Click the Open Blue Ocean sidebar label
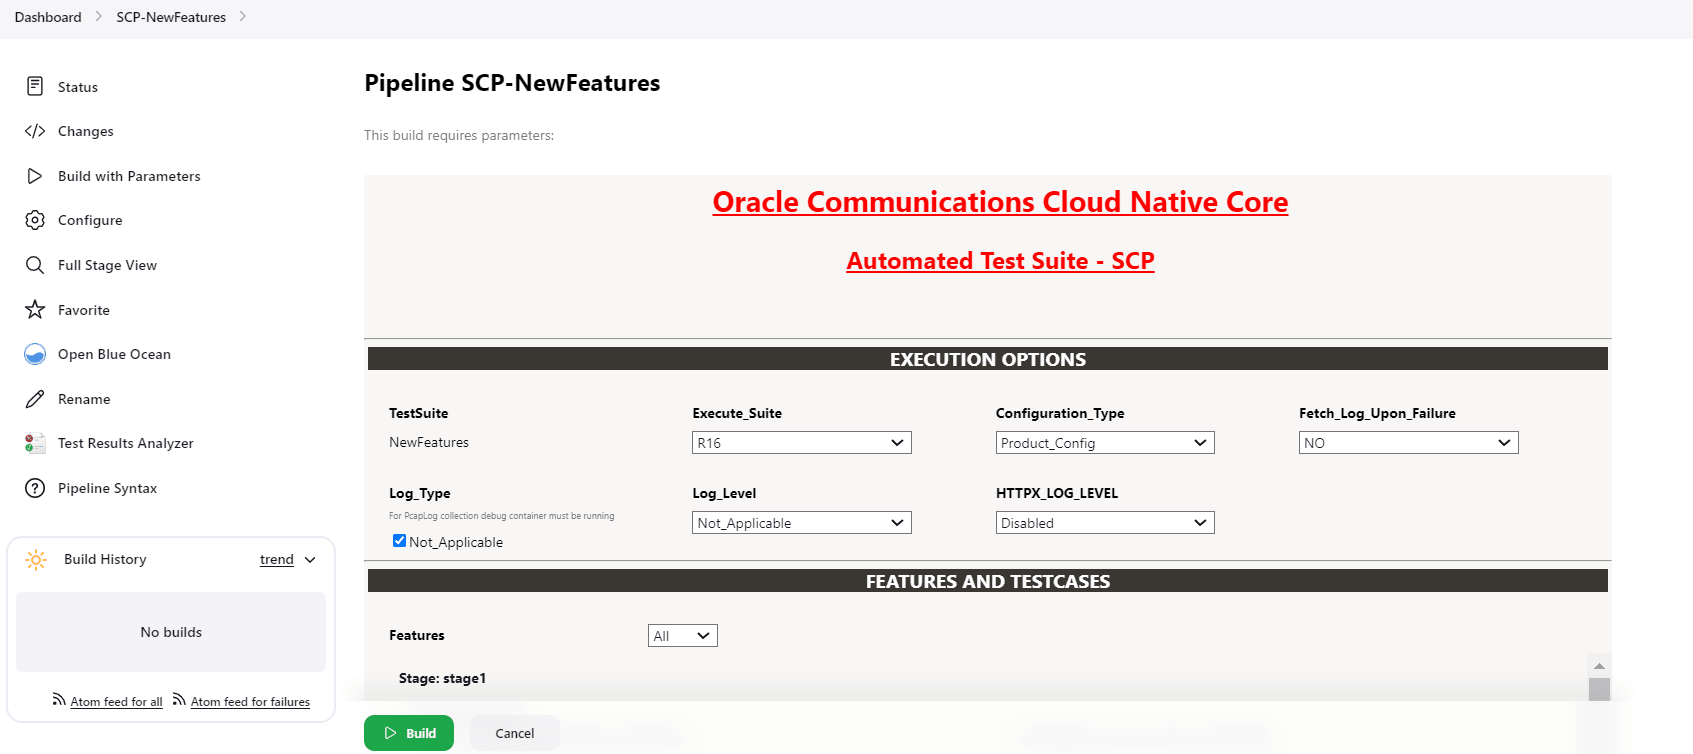 (x=114, y=354)
